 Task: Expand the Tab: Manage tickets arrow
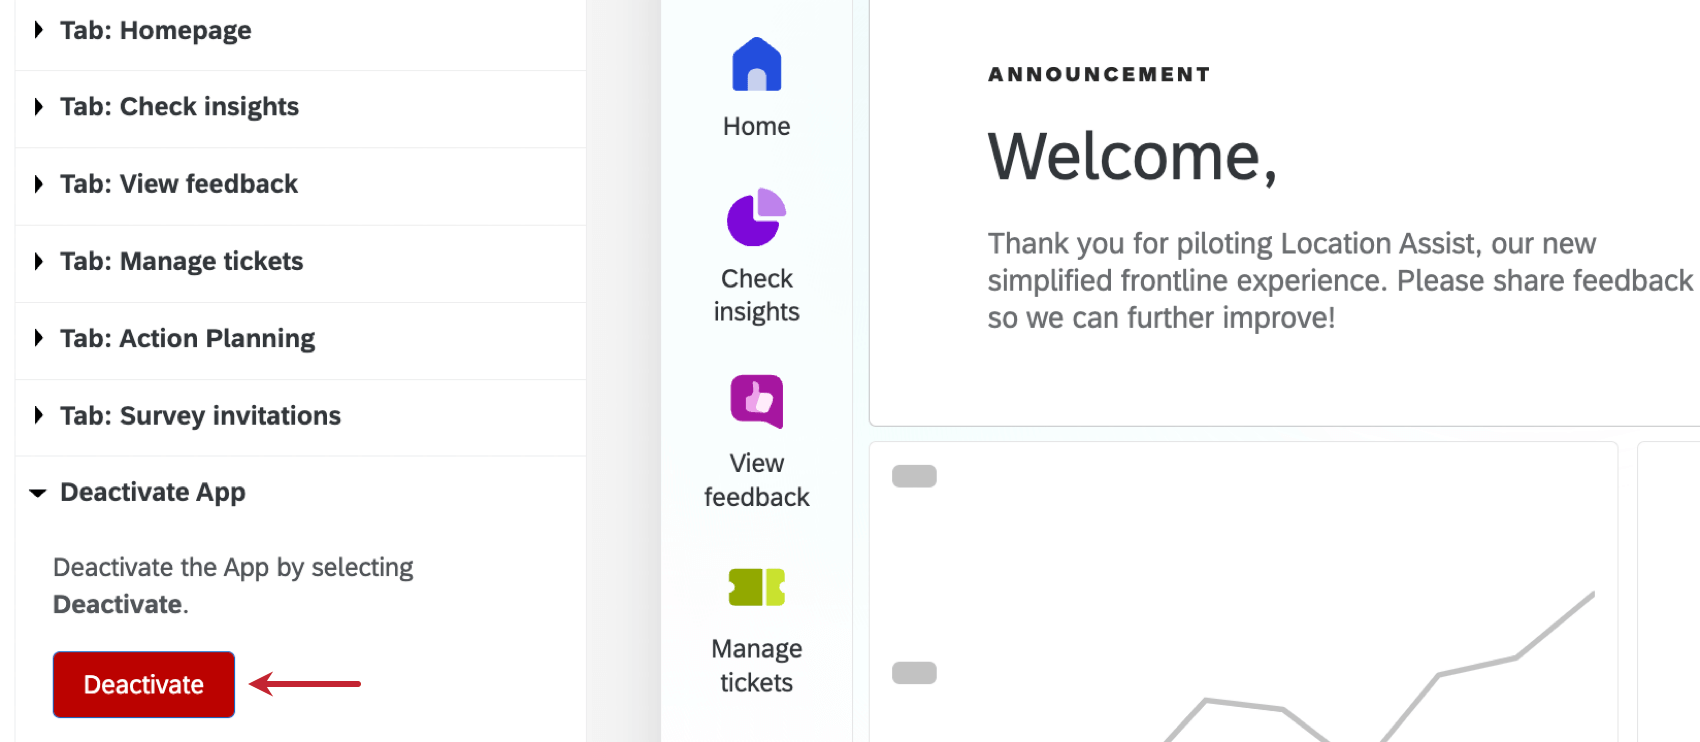coord(38,261)
